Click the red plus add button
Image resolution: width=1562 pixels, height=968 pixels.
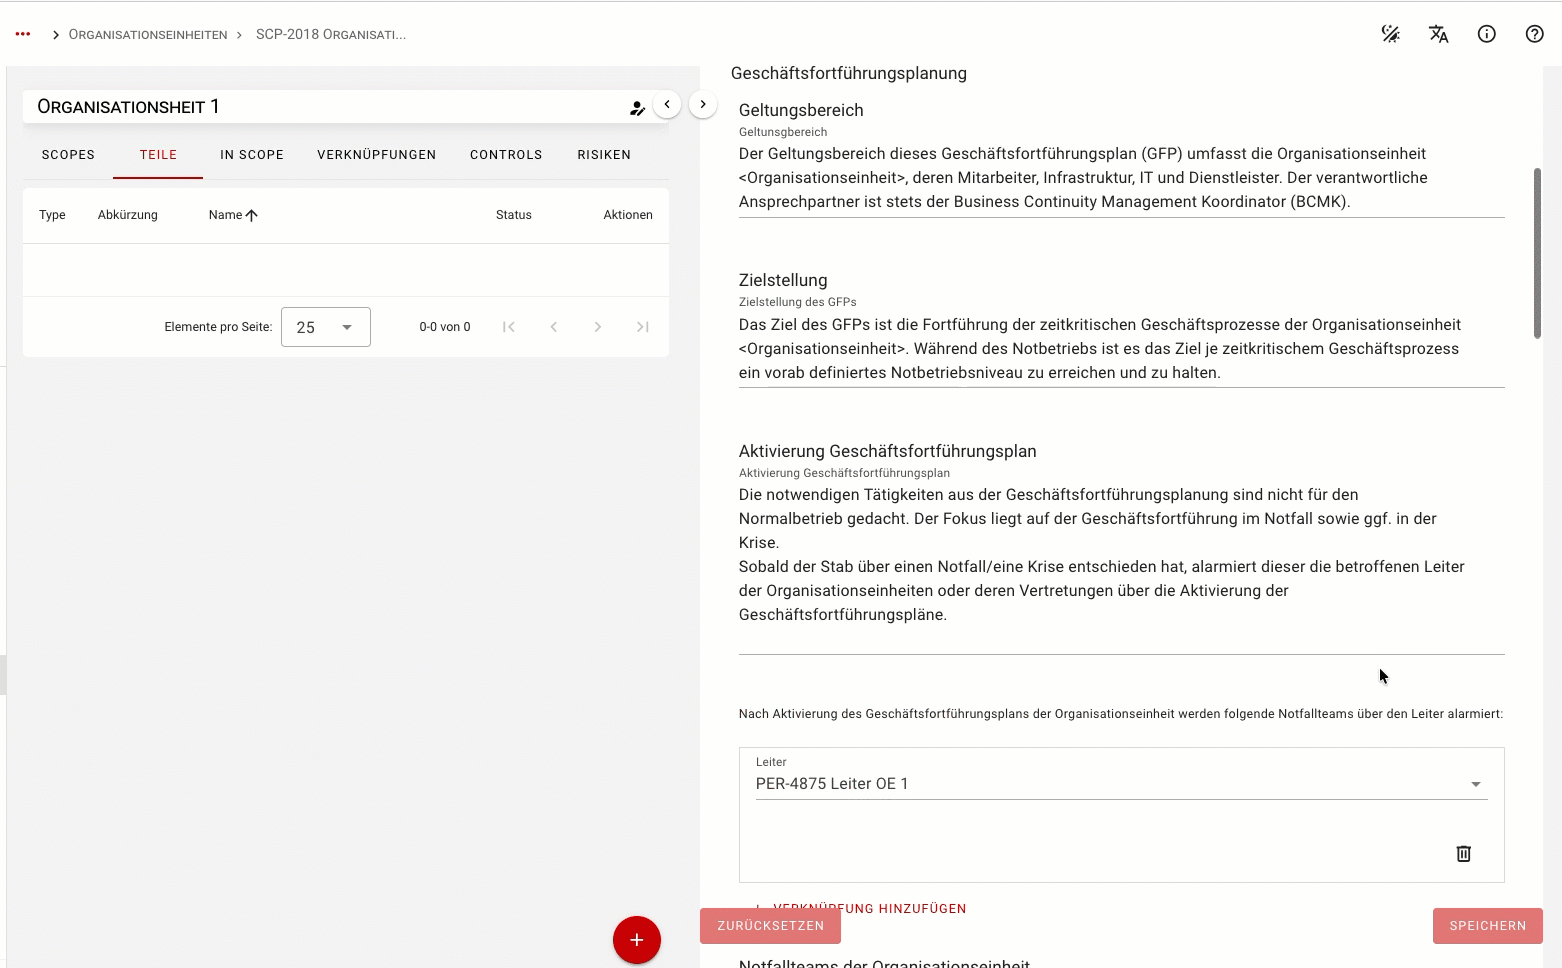637,940
